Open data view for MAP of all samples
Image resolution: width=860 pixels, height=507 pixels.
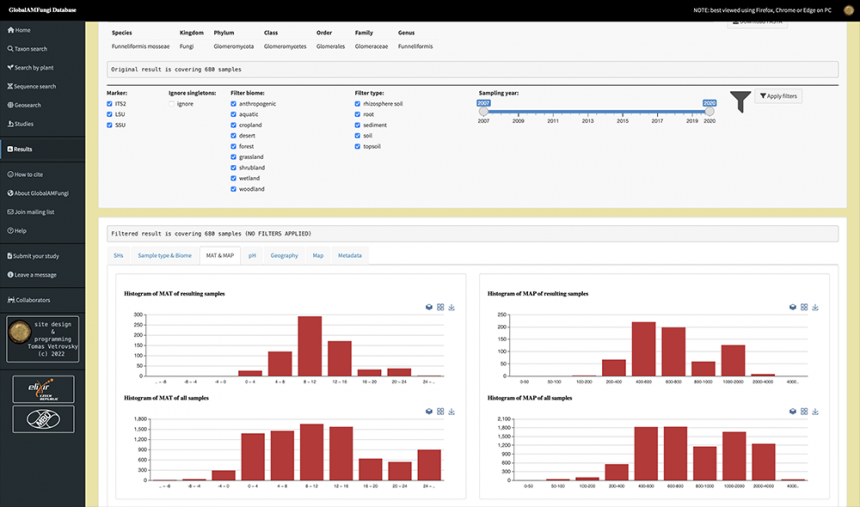[793, 412]
